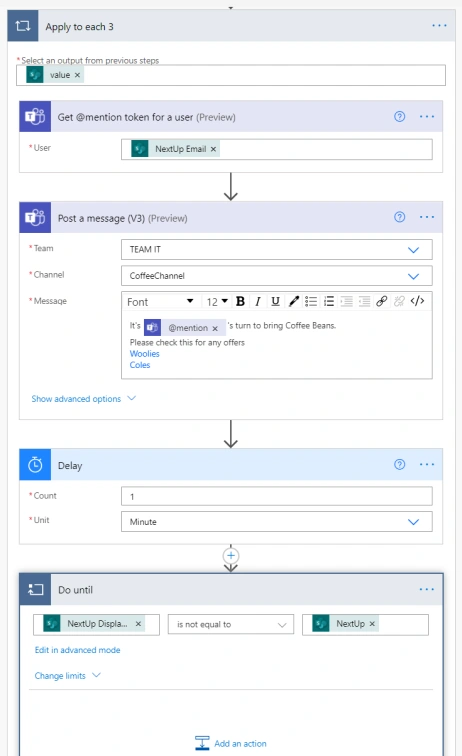Click Add an action in Do until

click(231, 743)
